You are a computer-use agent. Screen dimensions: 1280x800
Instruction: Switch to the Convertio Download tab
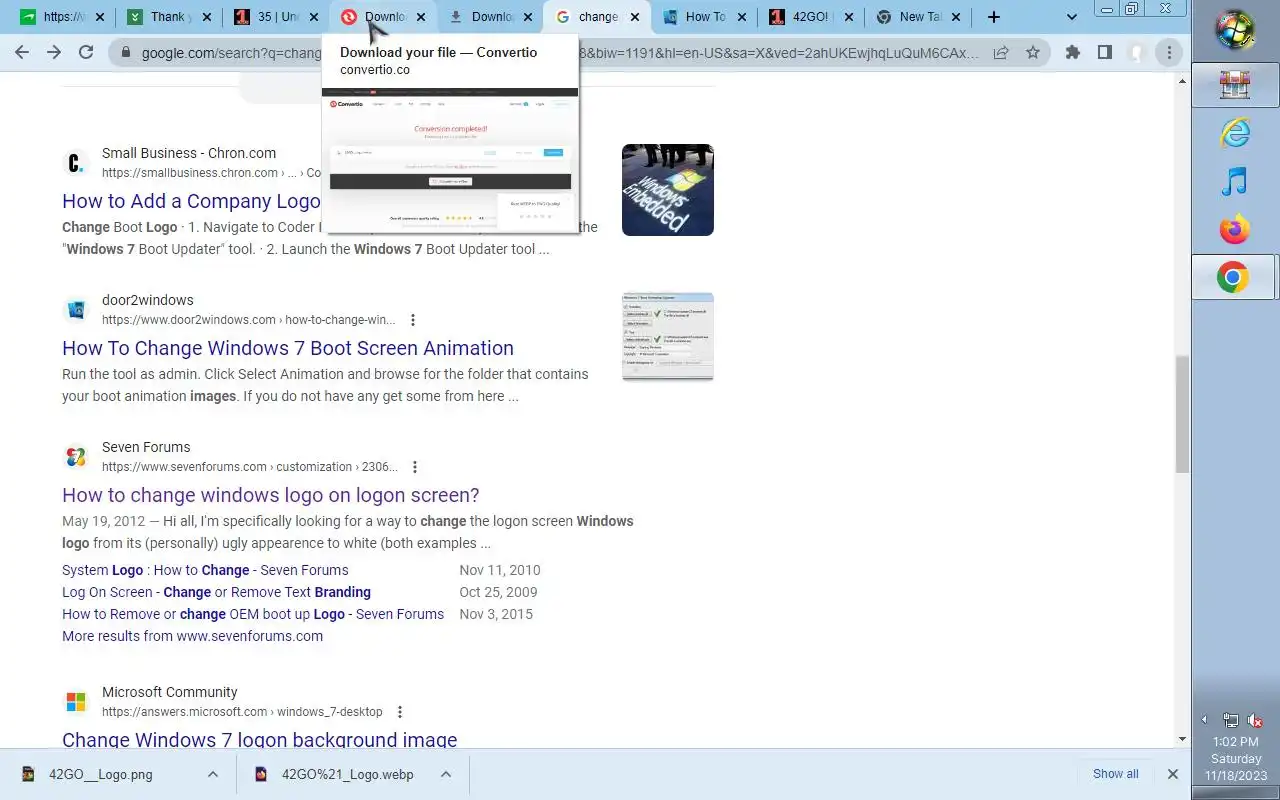[x=381, y=17]
